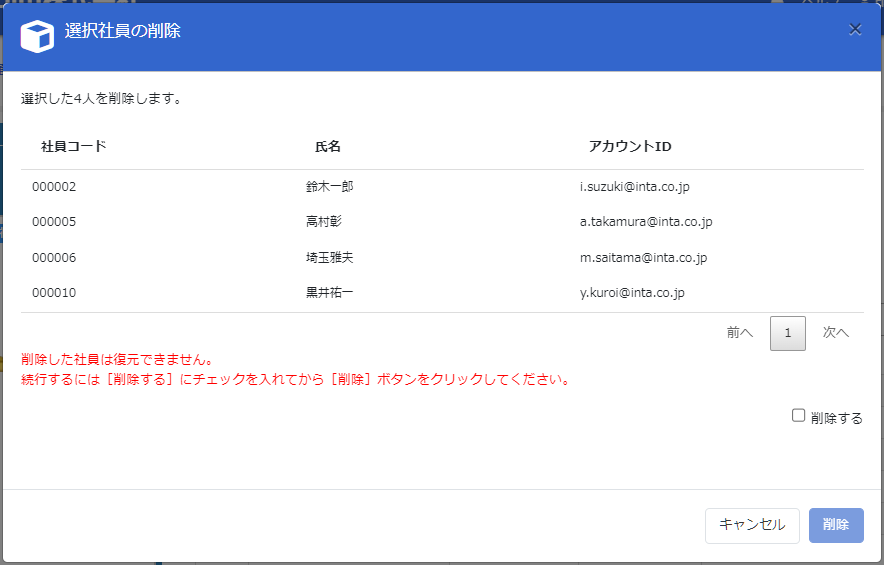Click the アカウントID column header
This screenshot has width=884, height=565.
[x=630, y=147]
